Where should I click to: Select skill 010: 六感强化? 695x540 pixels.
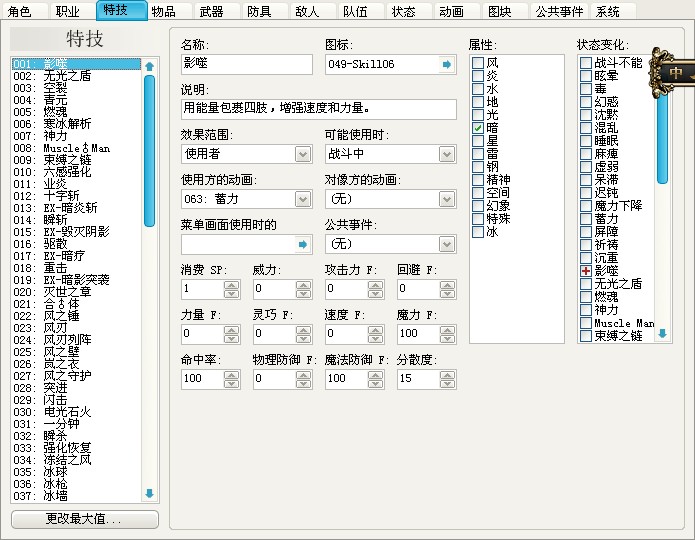(76, 172)
